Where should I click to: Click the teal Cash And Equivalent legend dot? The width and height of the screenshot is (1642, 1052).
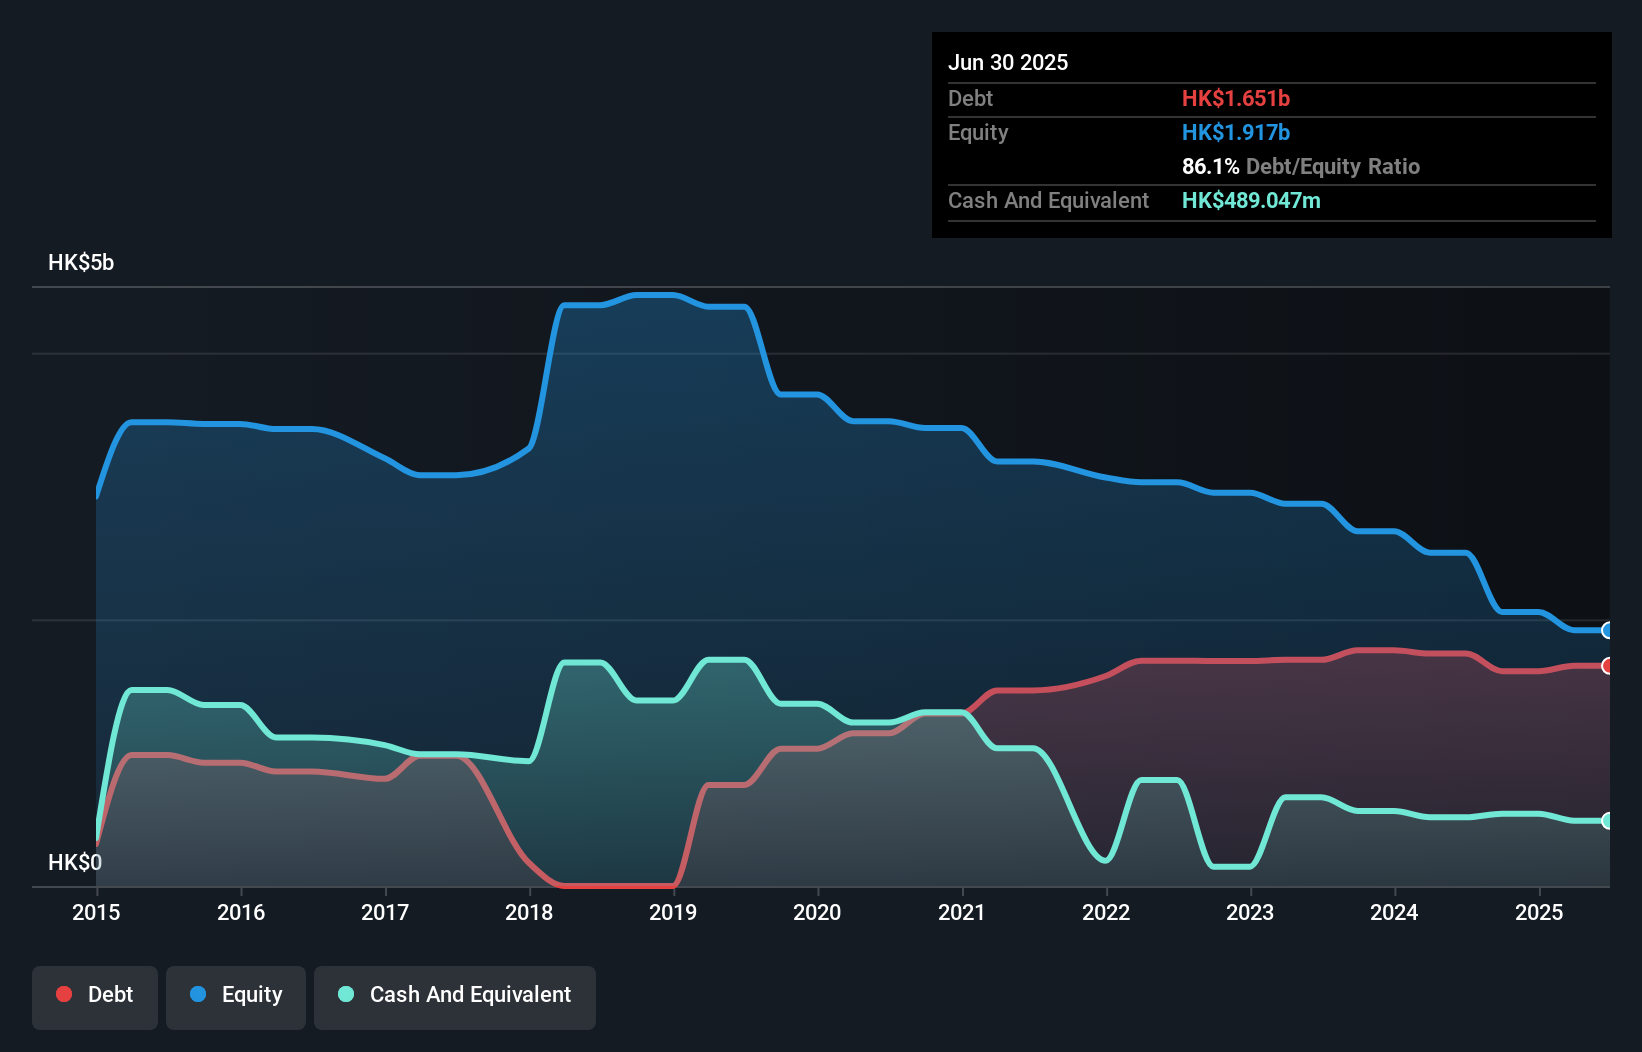click(x=345, y=994)
